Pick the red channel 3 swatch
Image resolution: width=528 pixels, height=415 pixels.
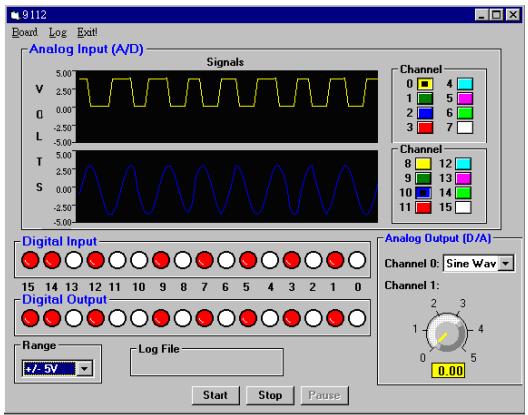[425, 128]
